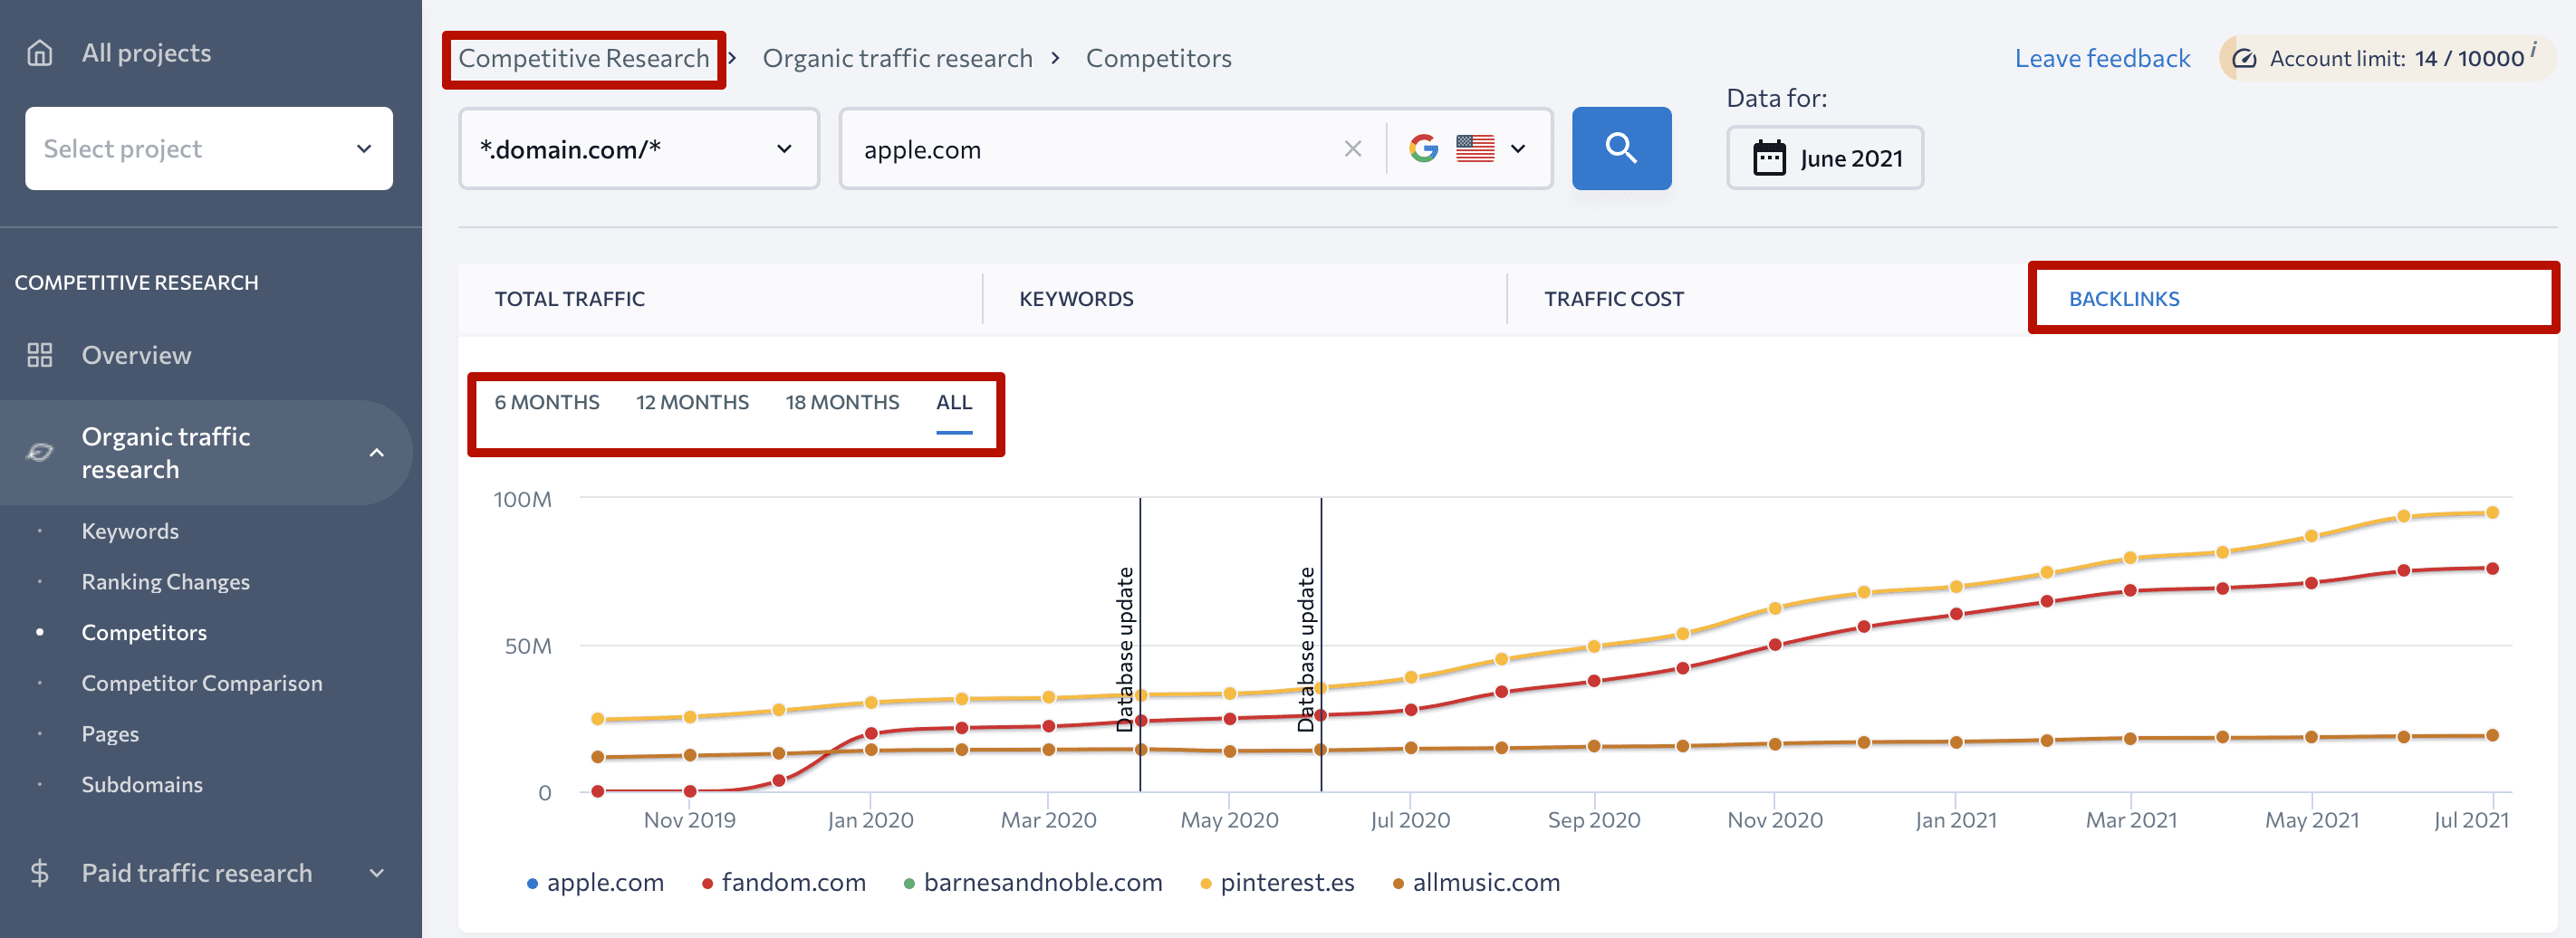Image resolution: width=2576 pixels, height=938 pixels.
Task: Click the Google search engine icon
Action: pos(1423,148)
